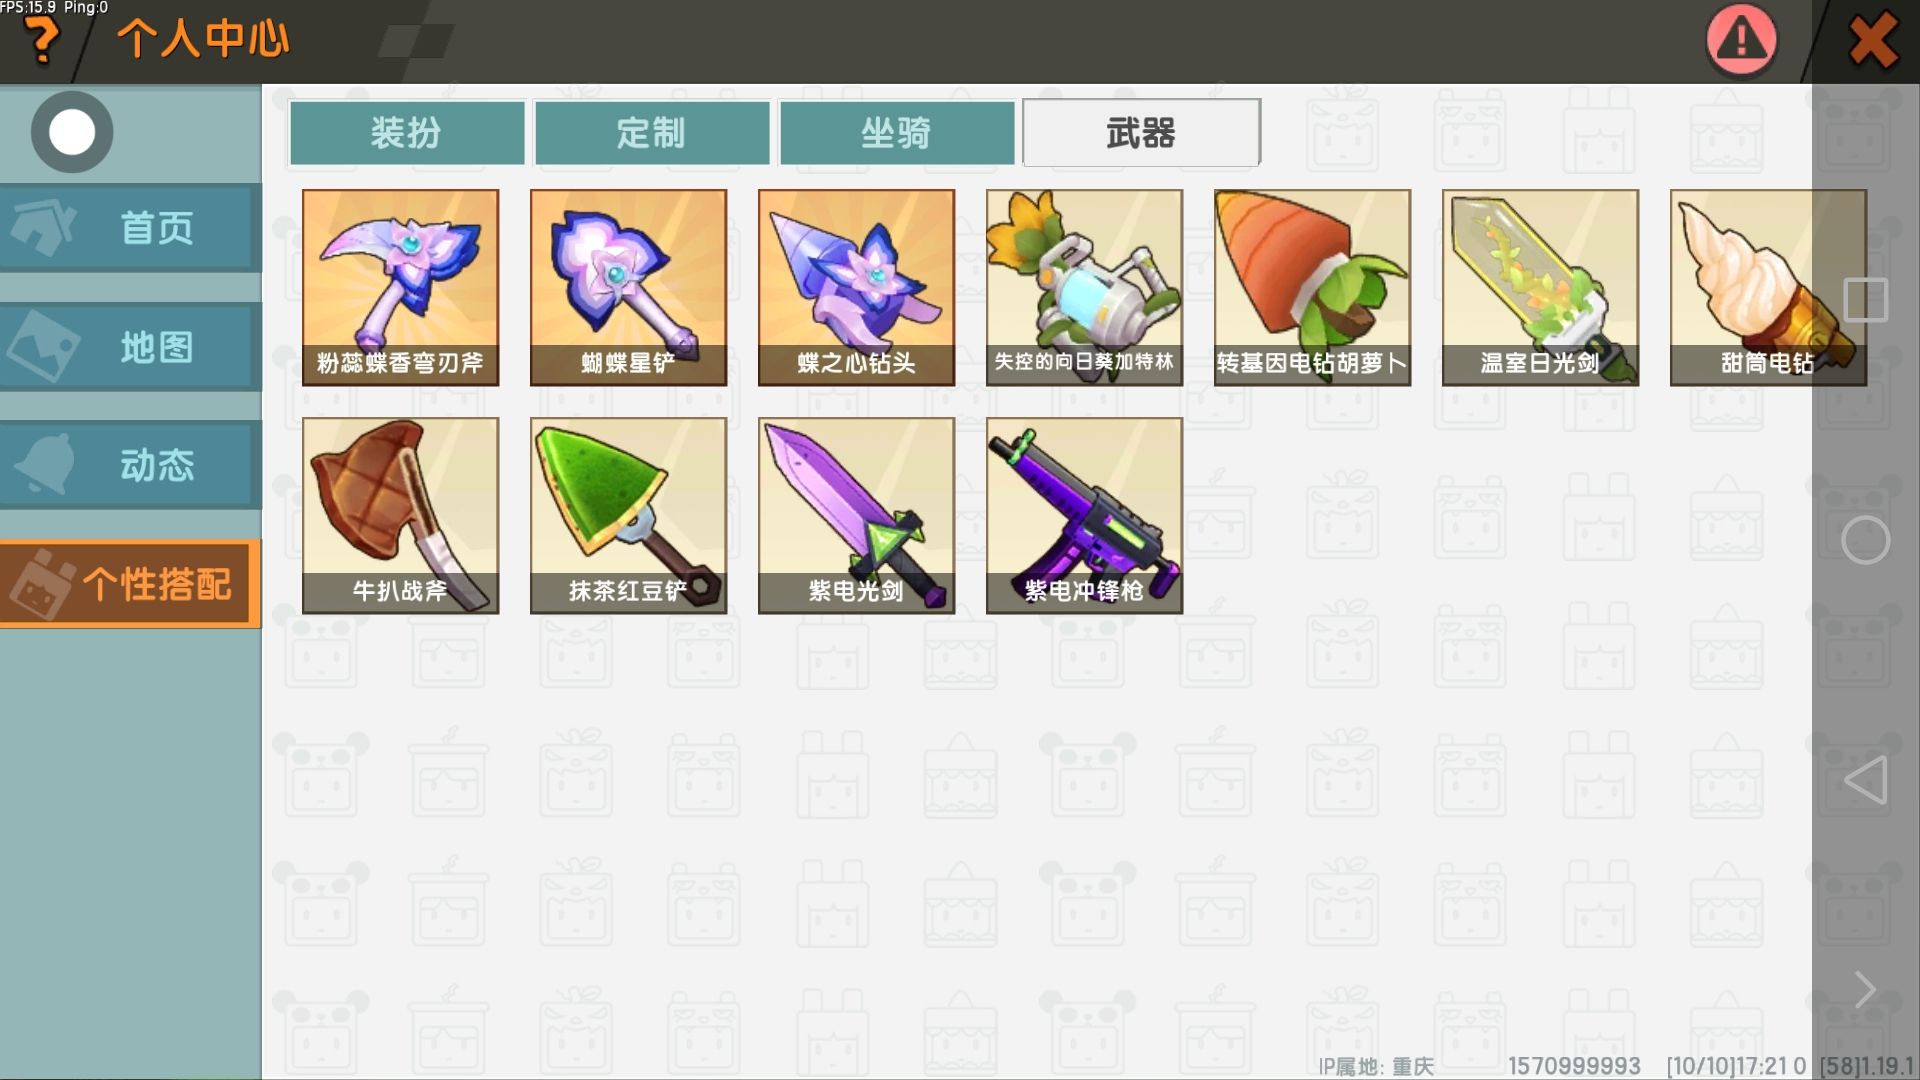1920x1080 pixels.
Task: Open the 定制 tab
Action: [x=651, y=132]
